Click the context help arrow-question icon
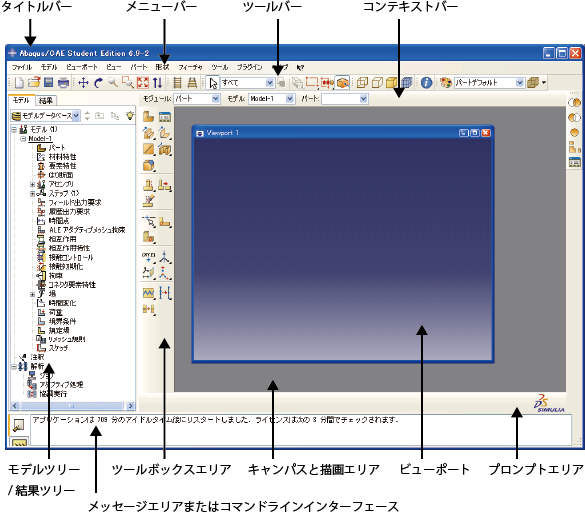 (x=300, y=67)
